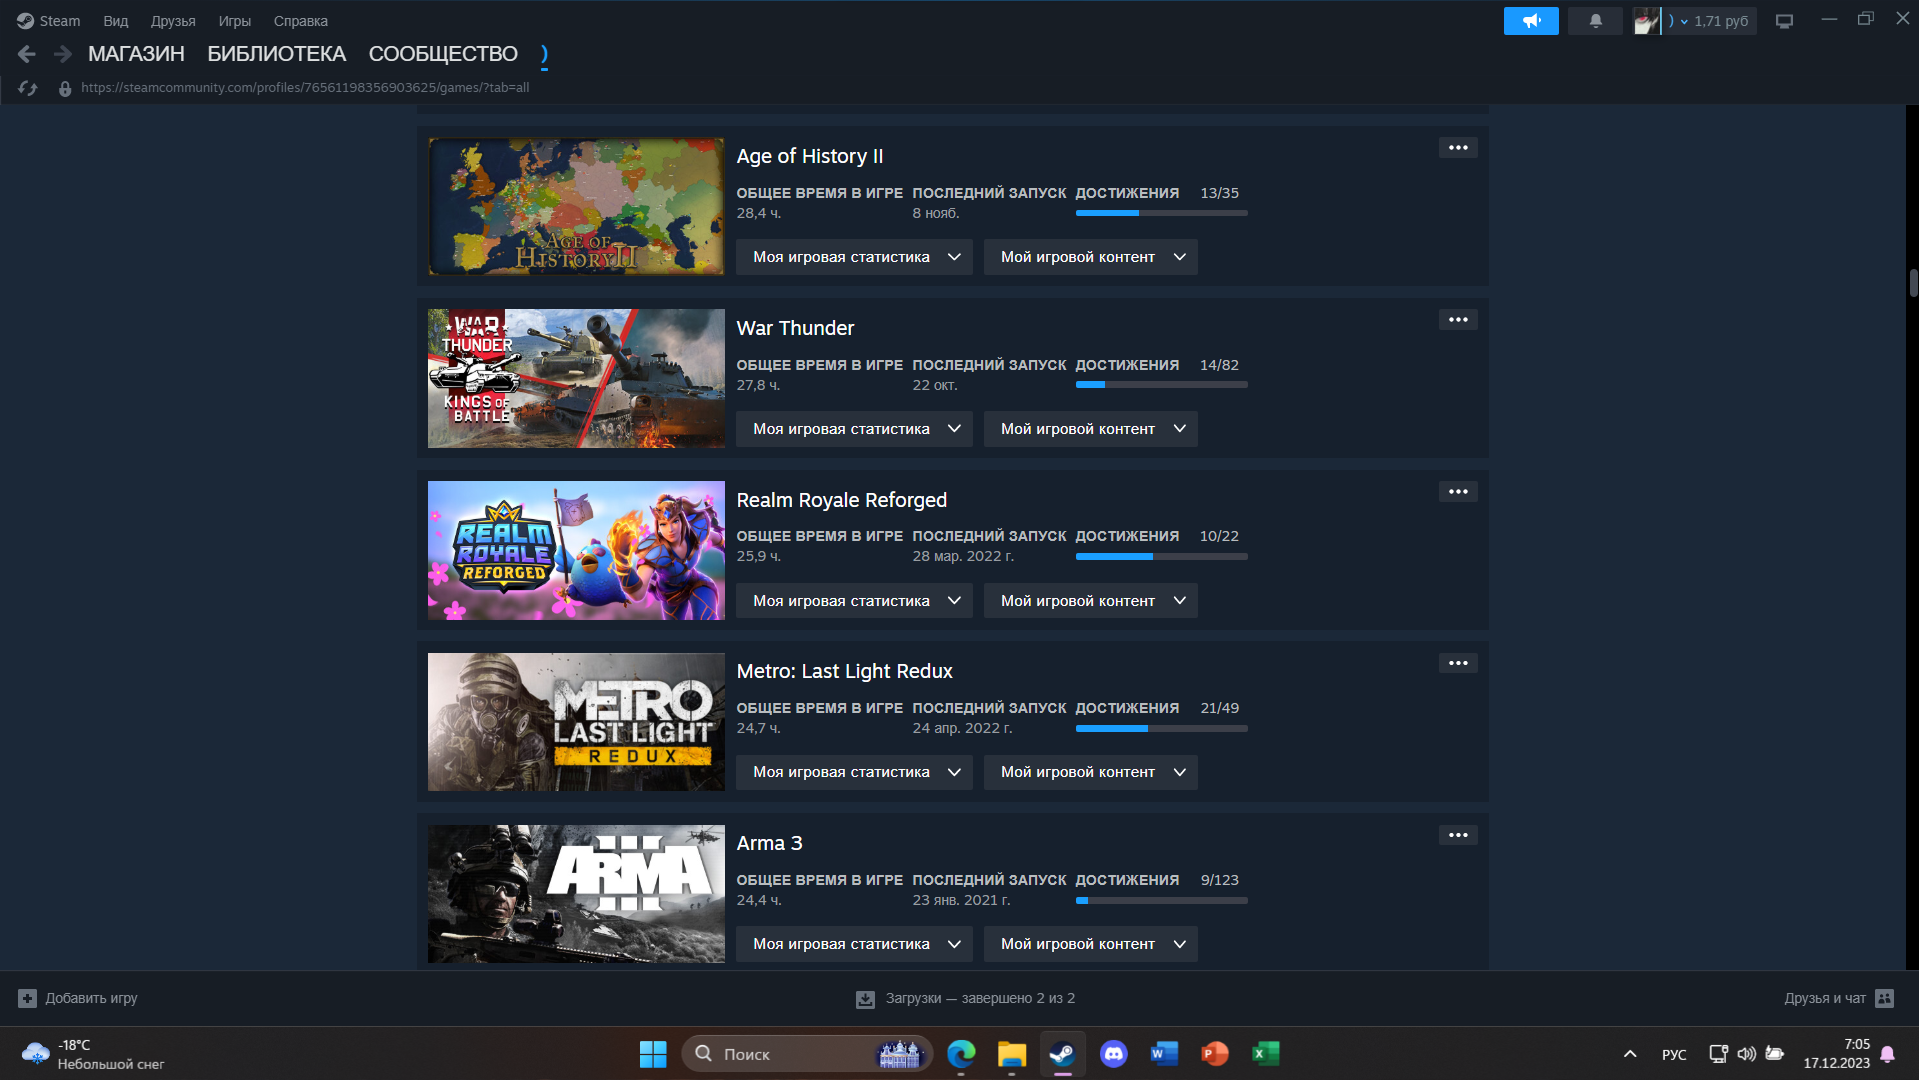Show hidden system tray icons
Image resolution: width=1919 pixels, height=1080 pixels.
click(x=1630, y=1054)
